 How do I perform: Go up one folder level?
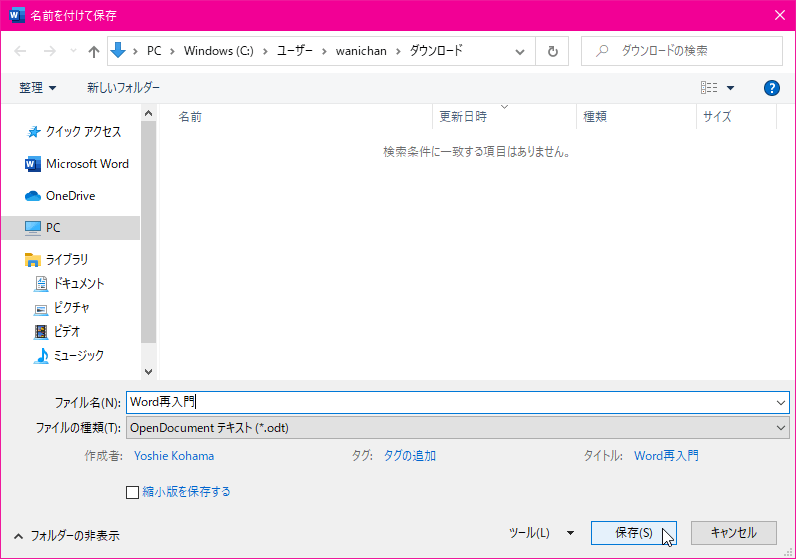pos(93,51)
